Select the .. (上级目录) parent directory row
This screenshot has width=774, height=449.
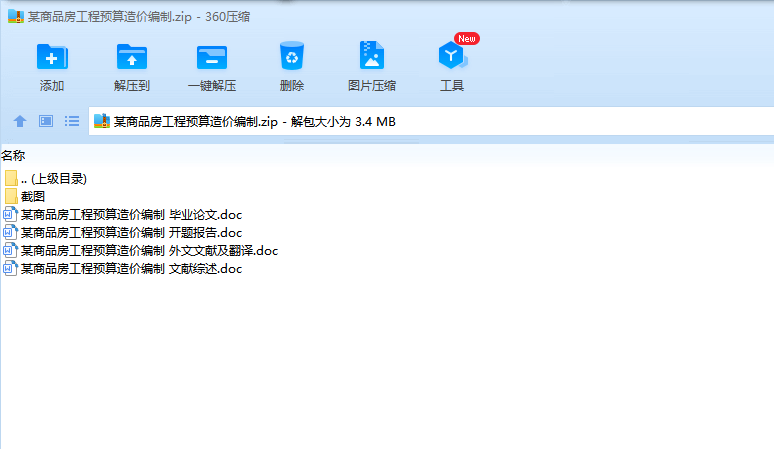click(x=46, y=179)
